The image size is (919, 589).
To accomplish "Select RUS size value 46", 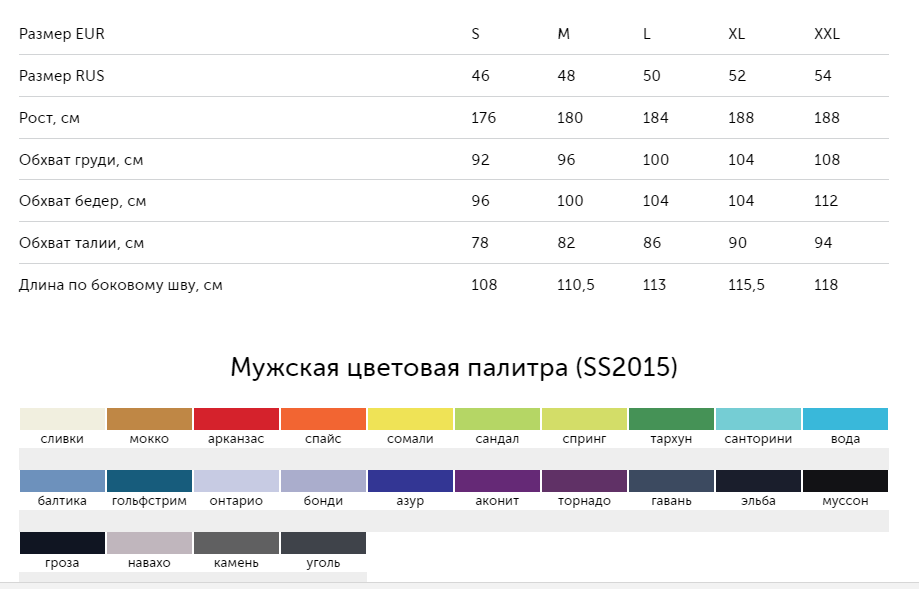I will pyautogui.click(x=480, y=76).
